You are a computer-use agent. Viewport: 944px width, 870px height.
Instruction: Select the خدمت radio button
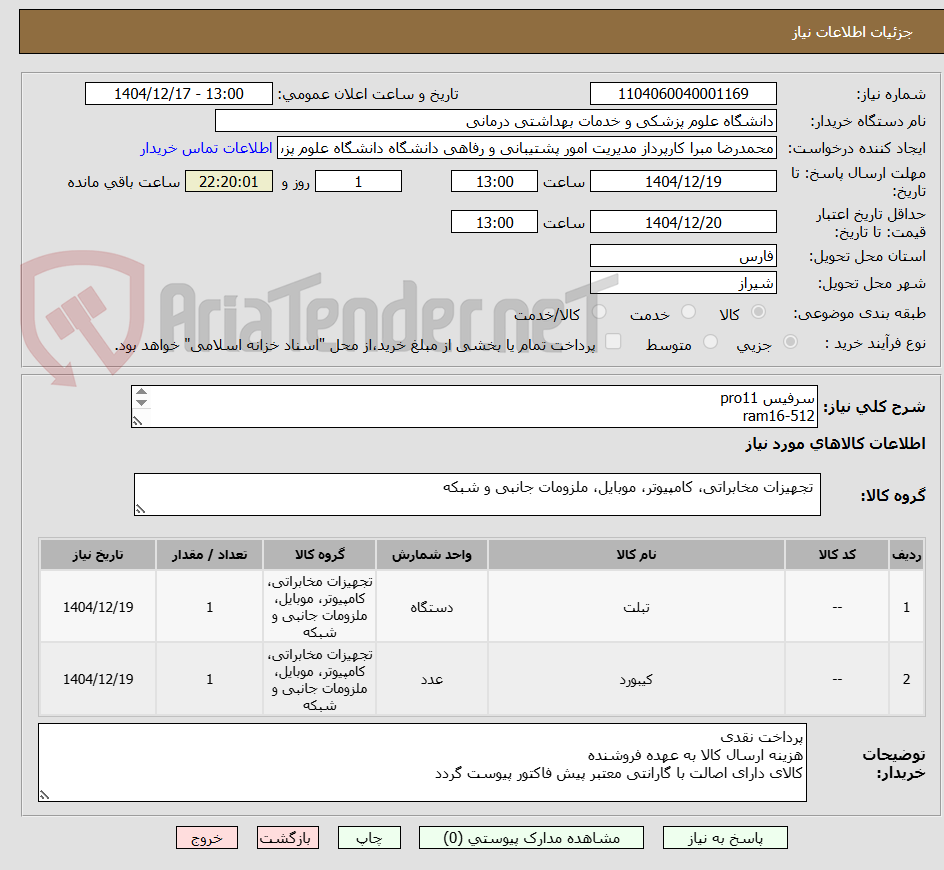688,312
